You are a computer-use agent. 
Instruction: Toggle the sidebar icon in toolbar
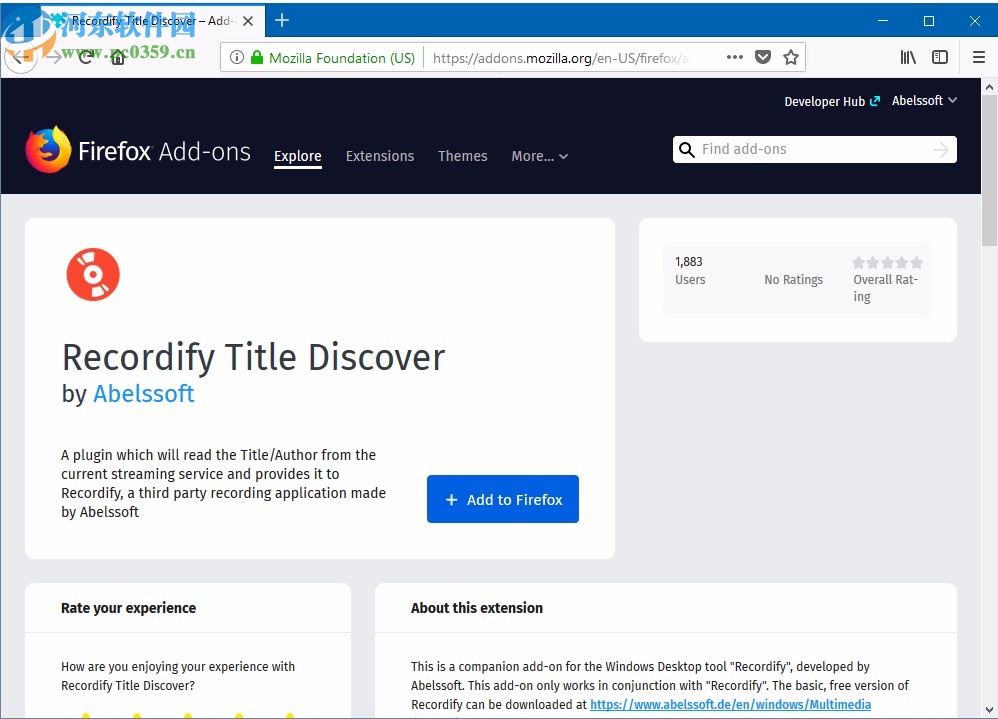(939, 57)
